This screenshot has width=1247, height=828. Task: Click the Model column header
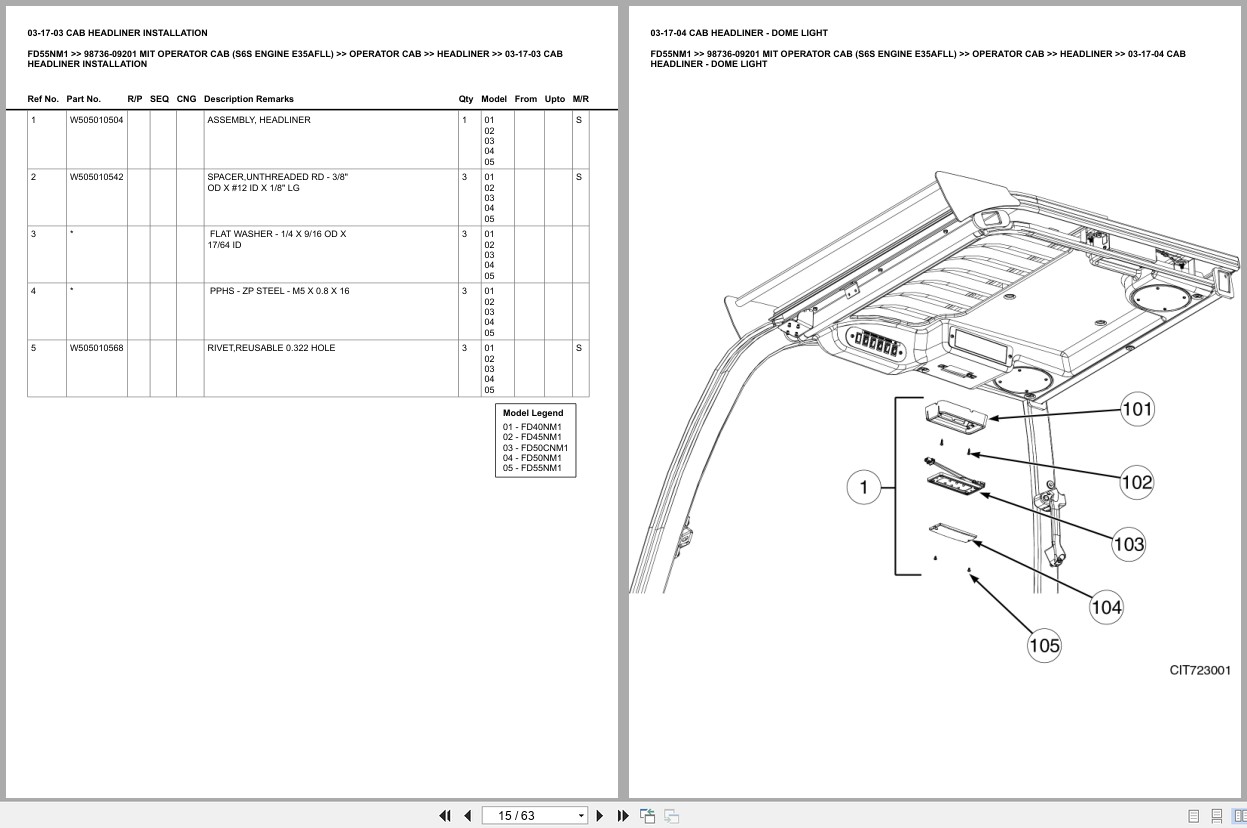pos(494,99)
